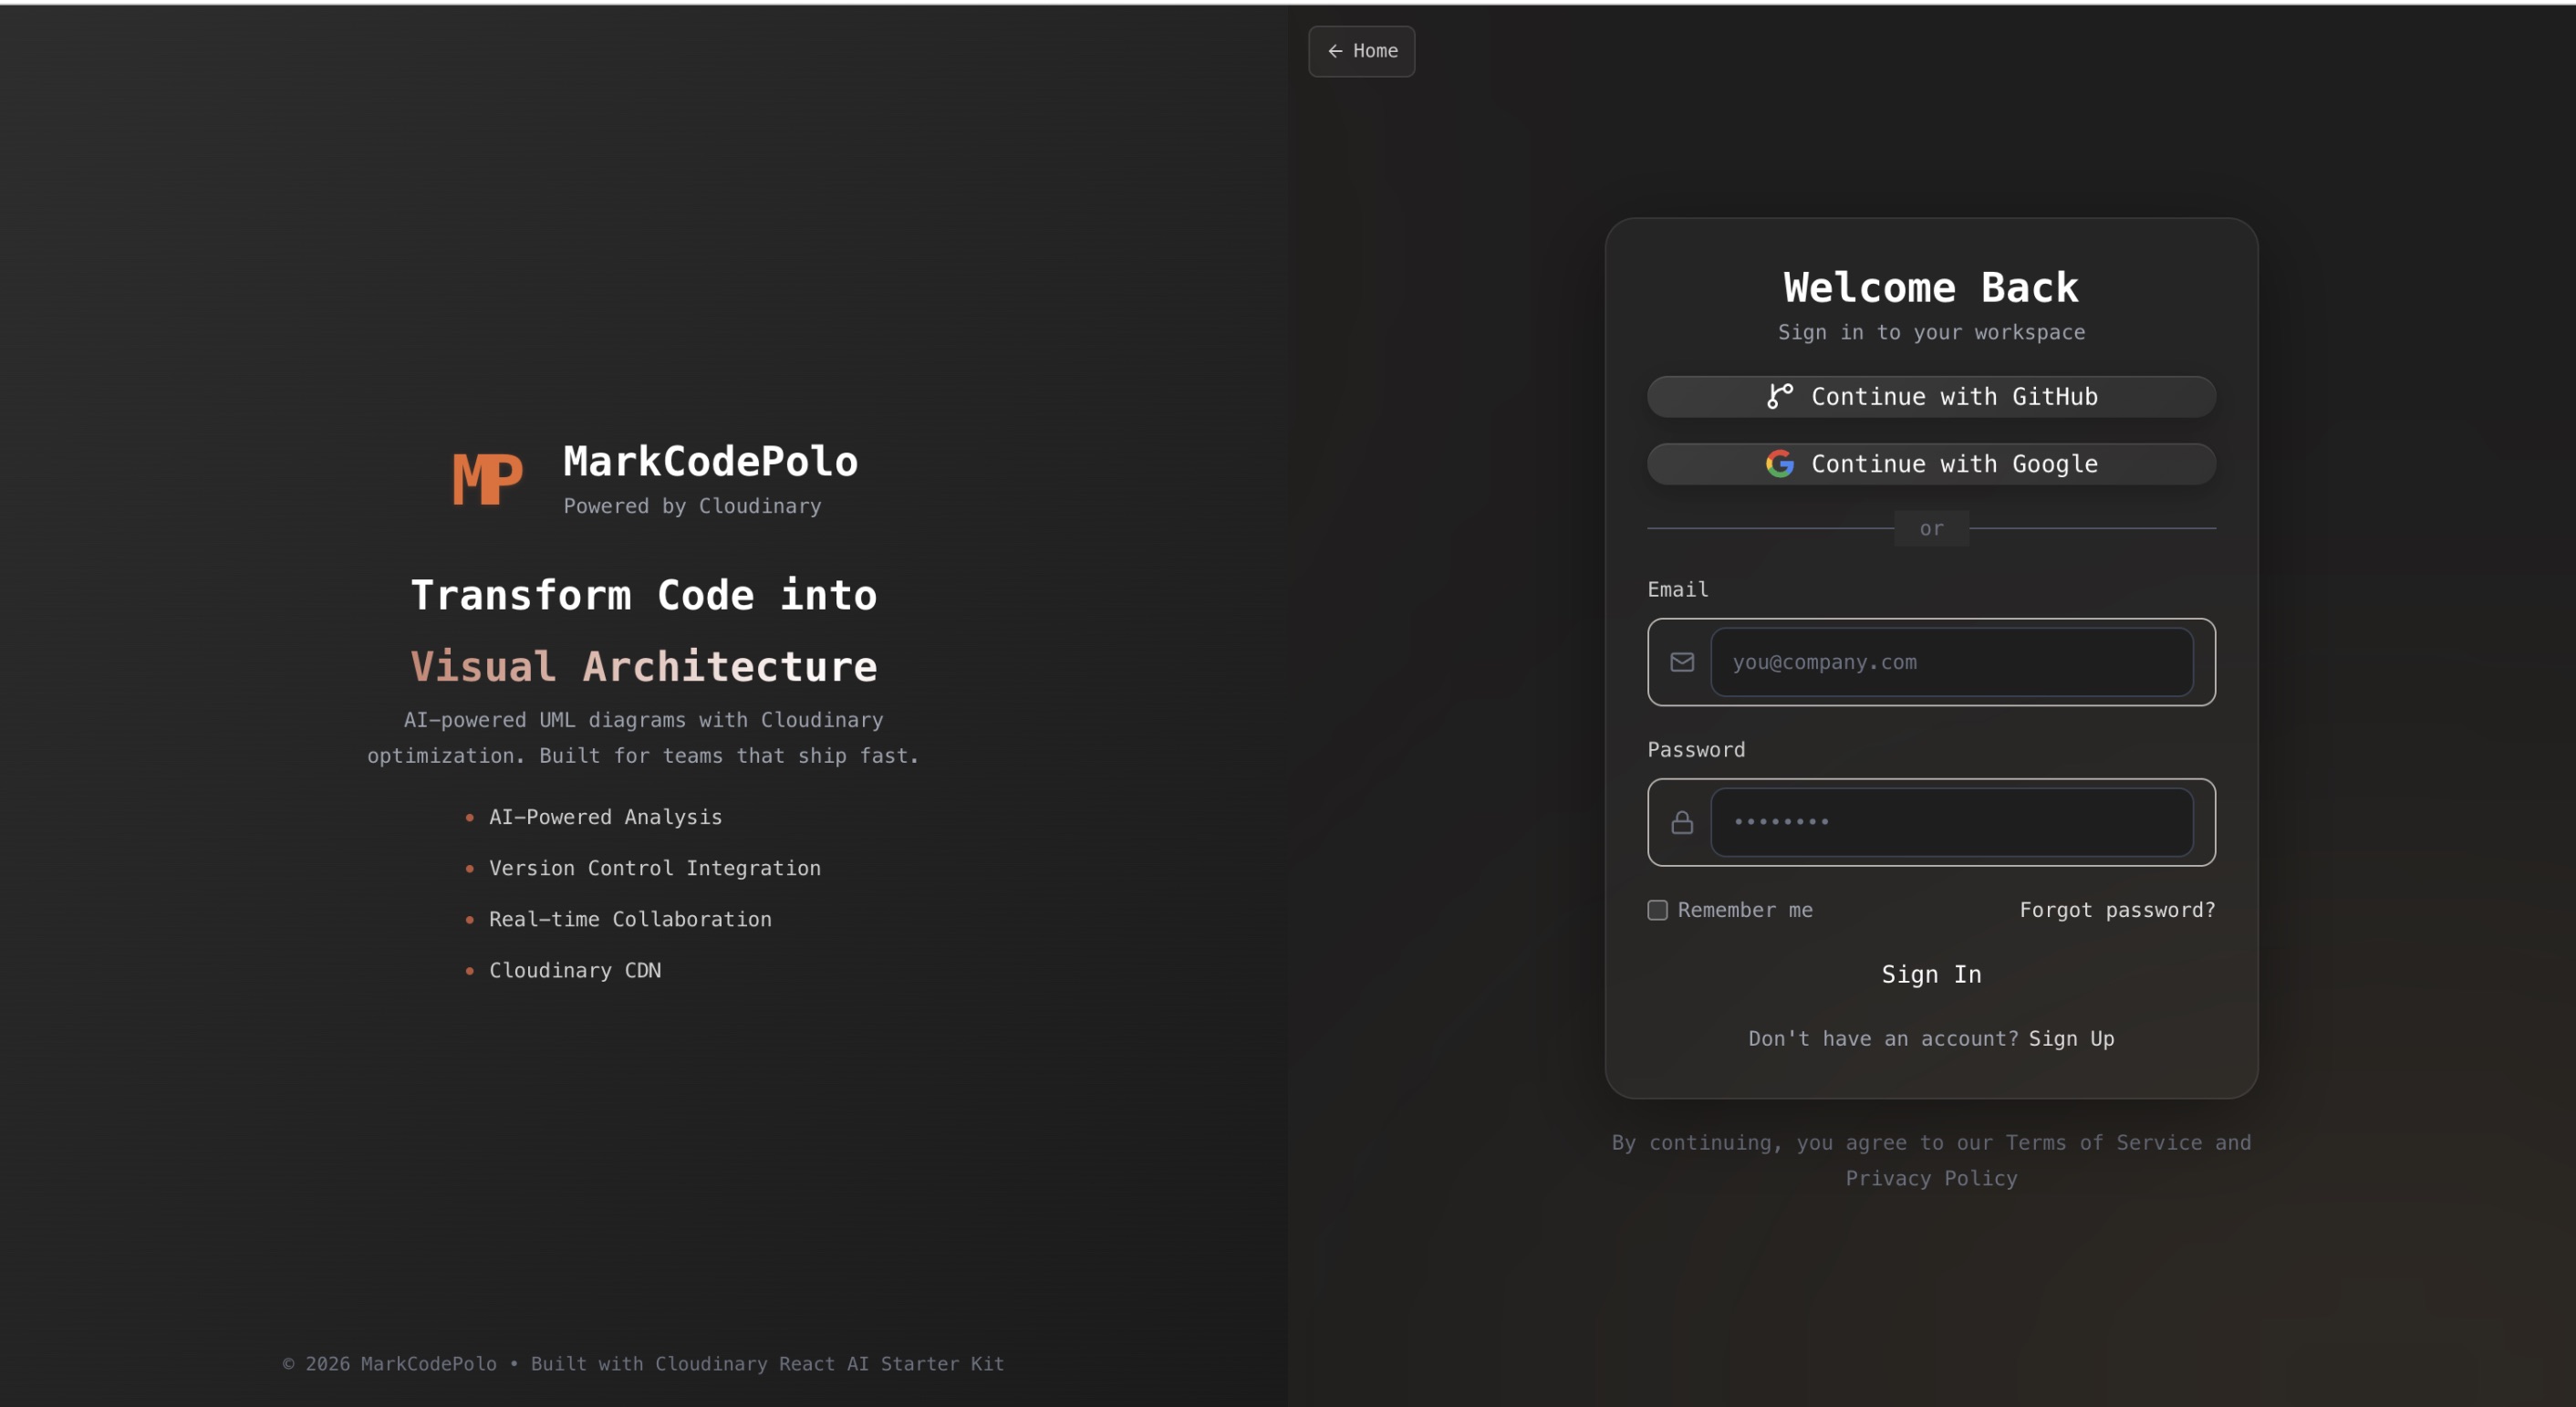Viewport: 2576px width, 1407px height.
Task: Click Terms of Service text
Action: (x=2103, y=1142)
